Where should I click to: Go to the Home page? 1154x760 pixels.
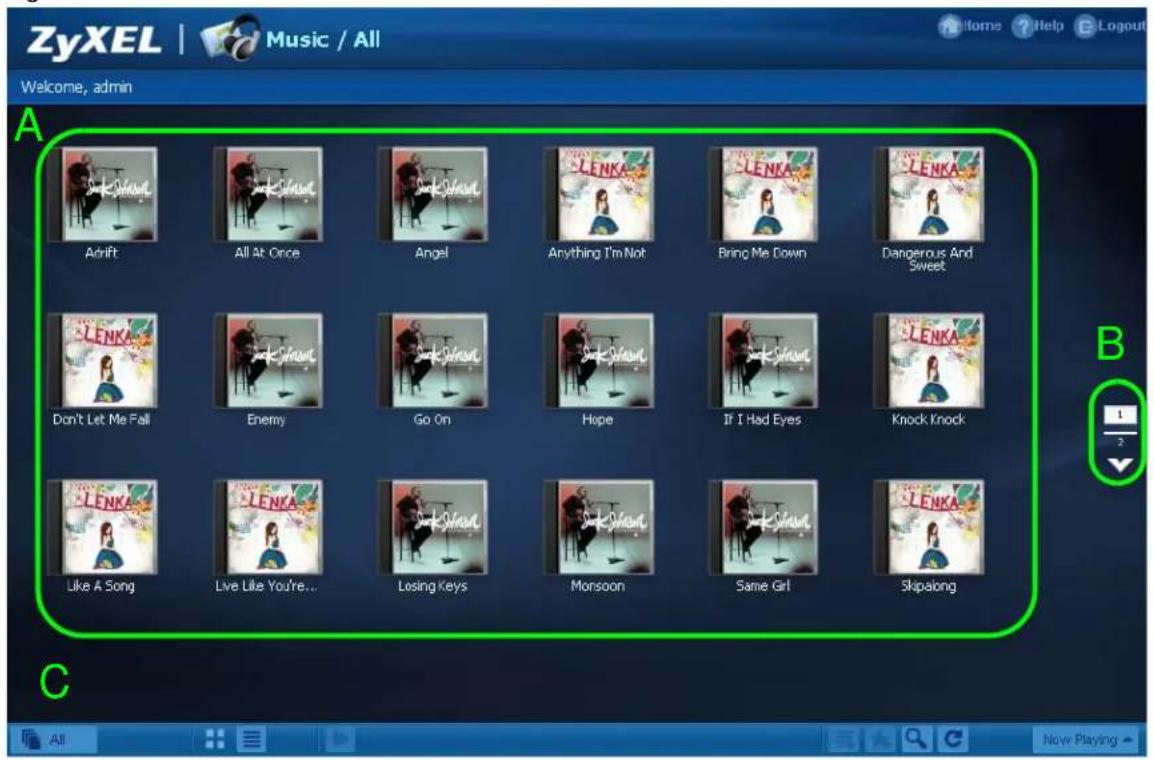point(970,26)
